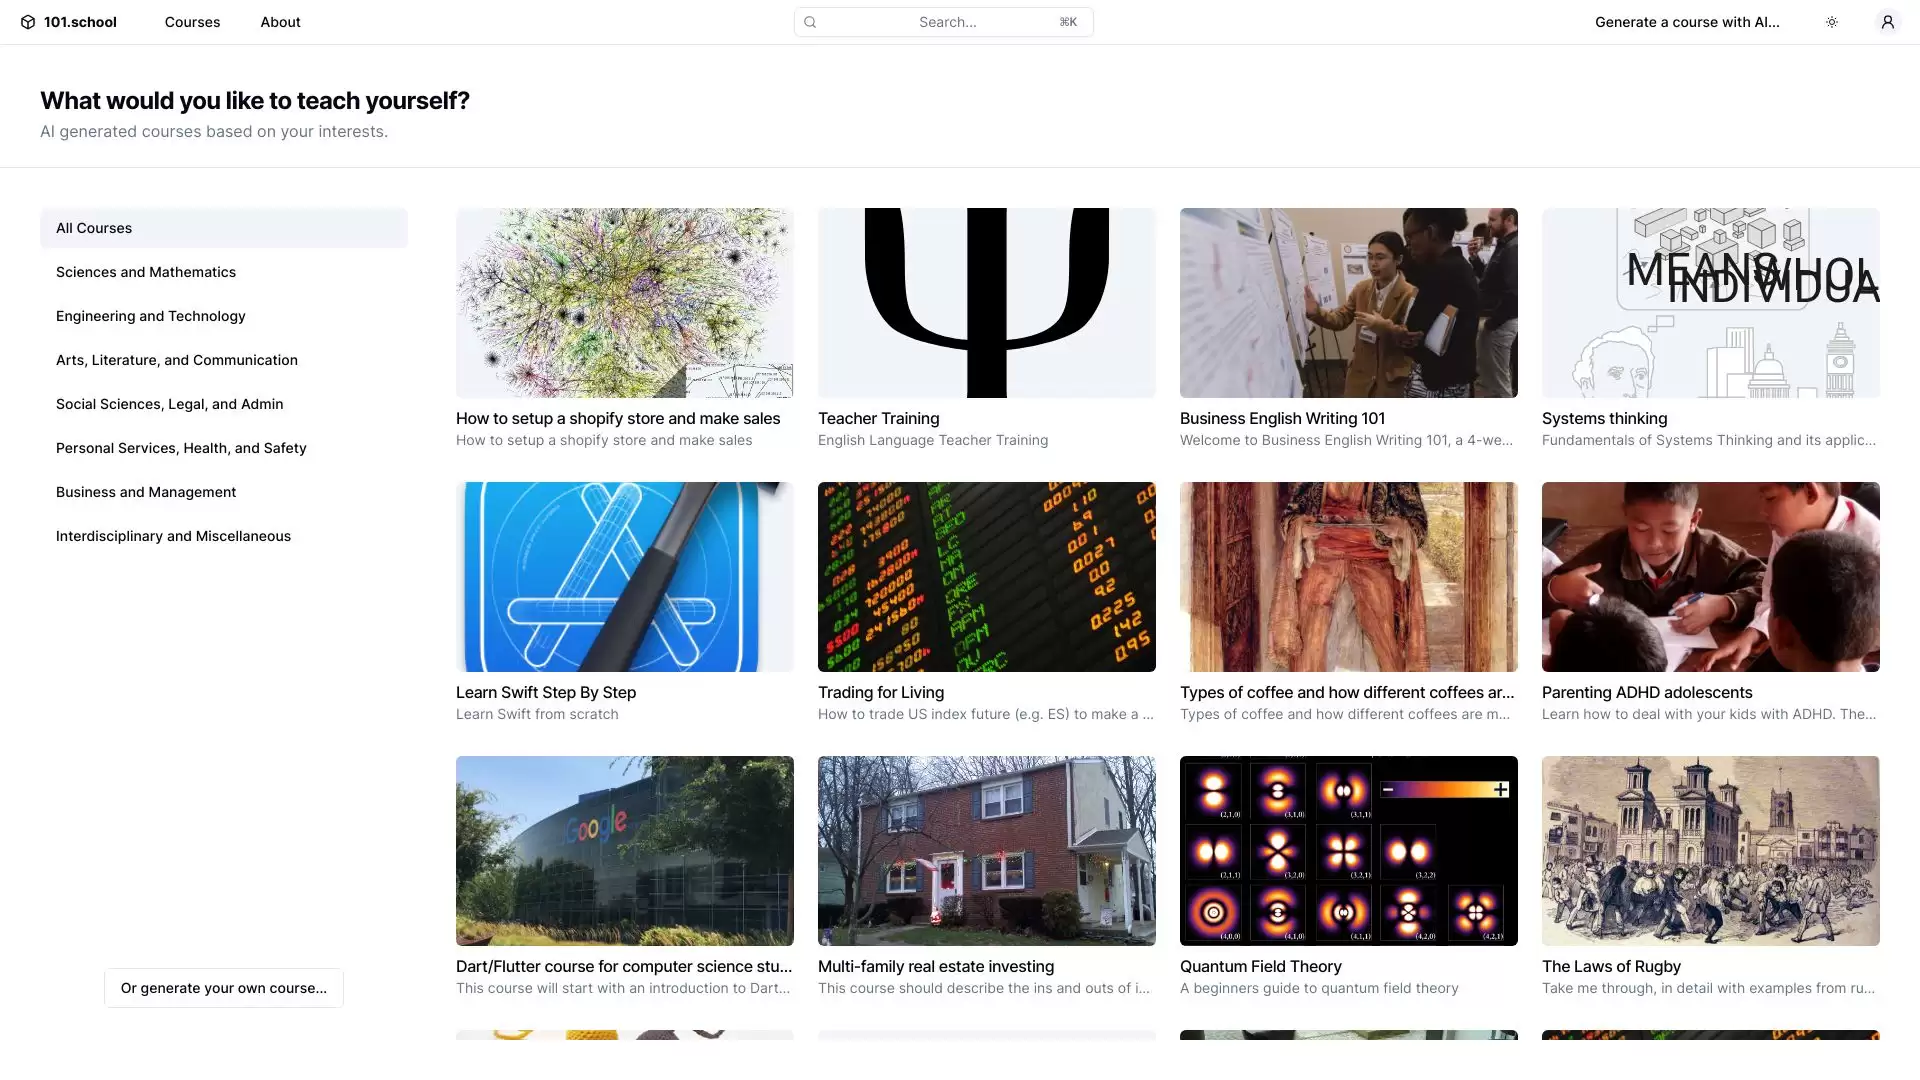Click the magnifier icon in search bar
Screen dimensions: 1920x1080
pyautogui.click(x=811, y=22)
